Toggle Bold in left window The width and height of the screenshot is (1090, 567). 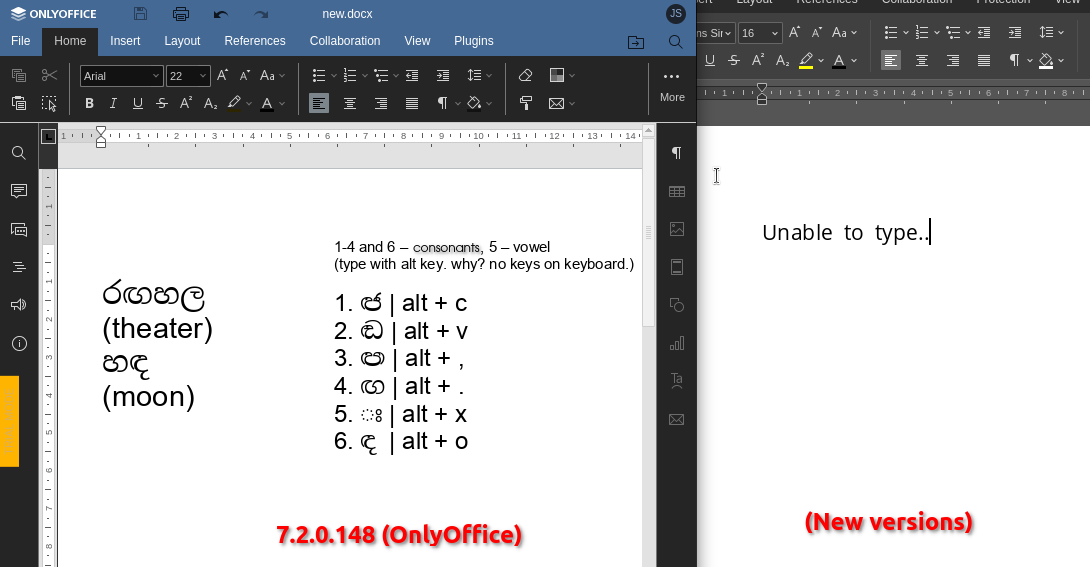point(89,104)
